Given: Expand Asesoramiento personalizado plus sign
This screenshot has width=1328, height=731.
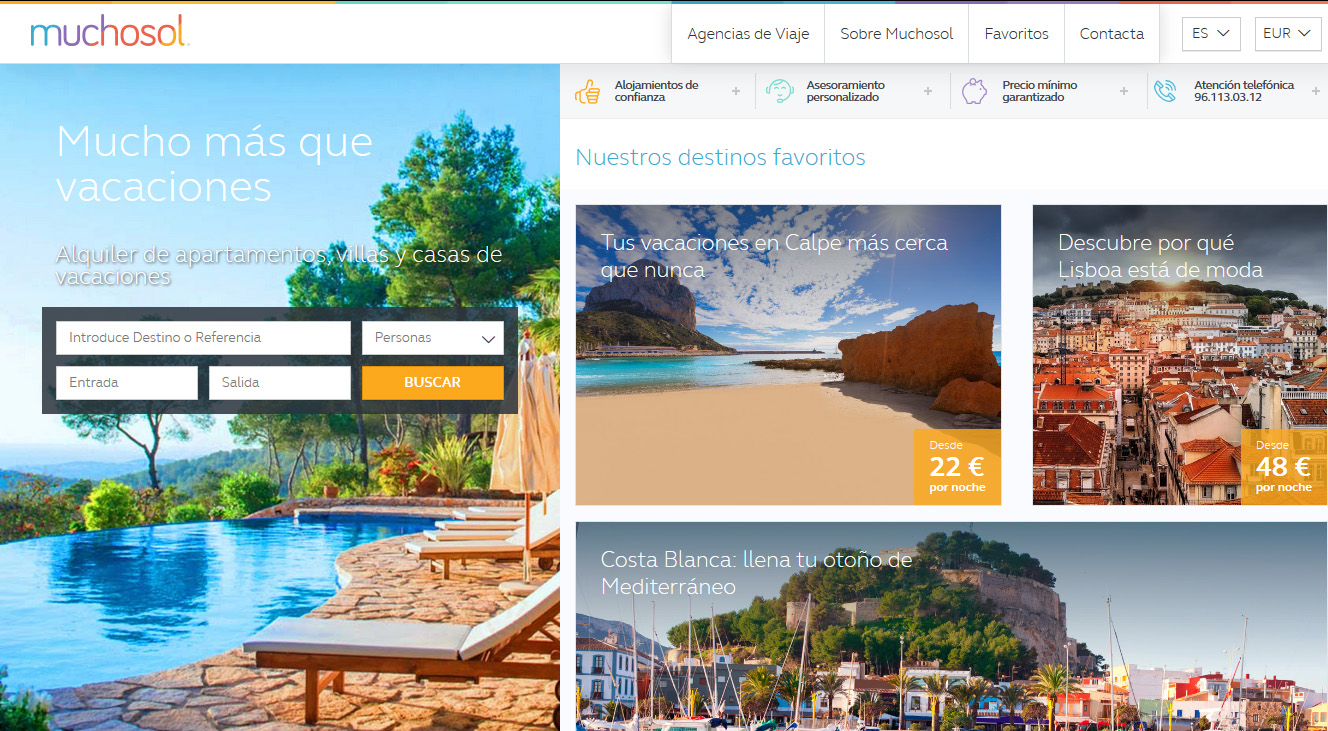Looking at the screenshot, I should coord(928,91).
